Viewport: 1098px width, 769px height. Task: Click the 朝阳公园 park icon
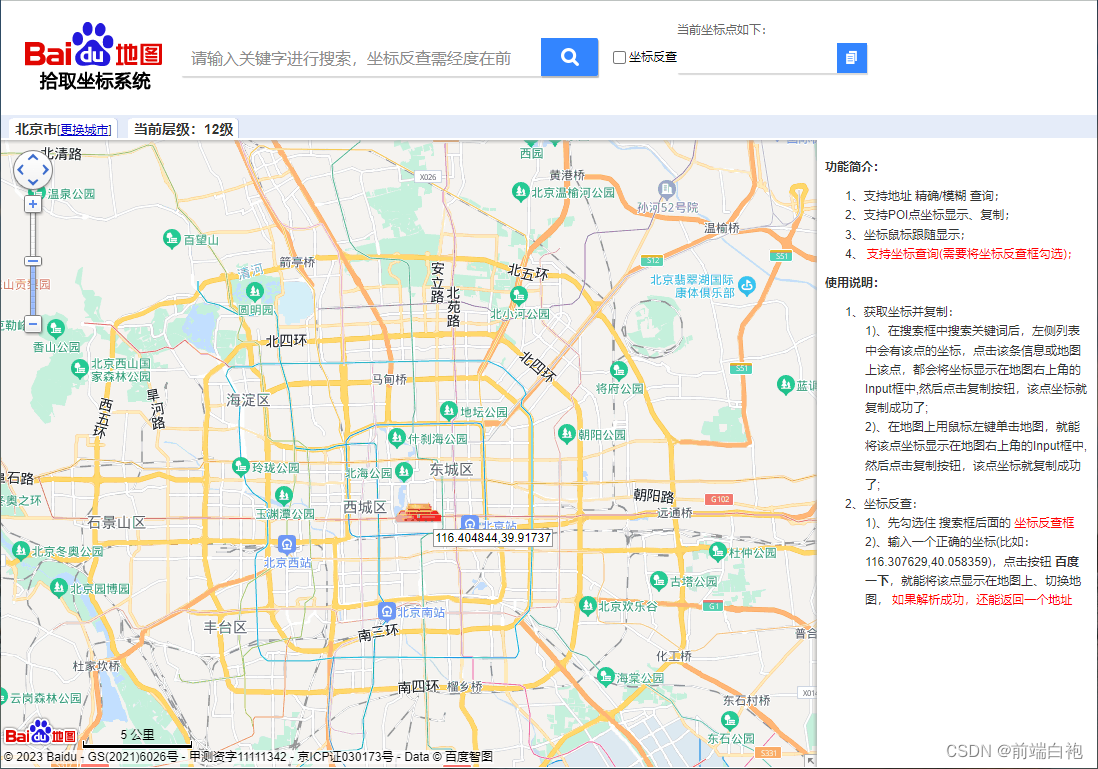pos(567,434)
